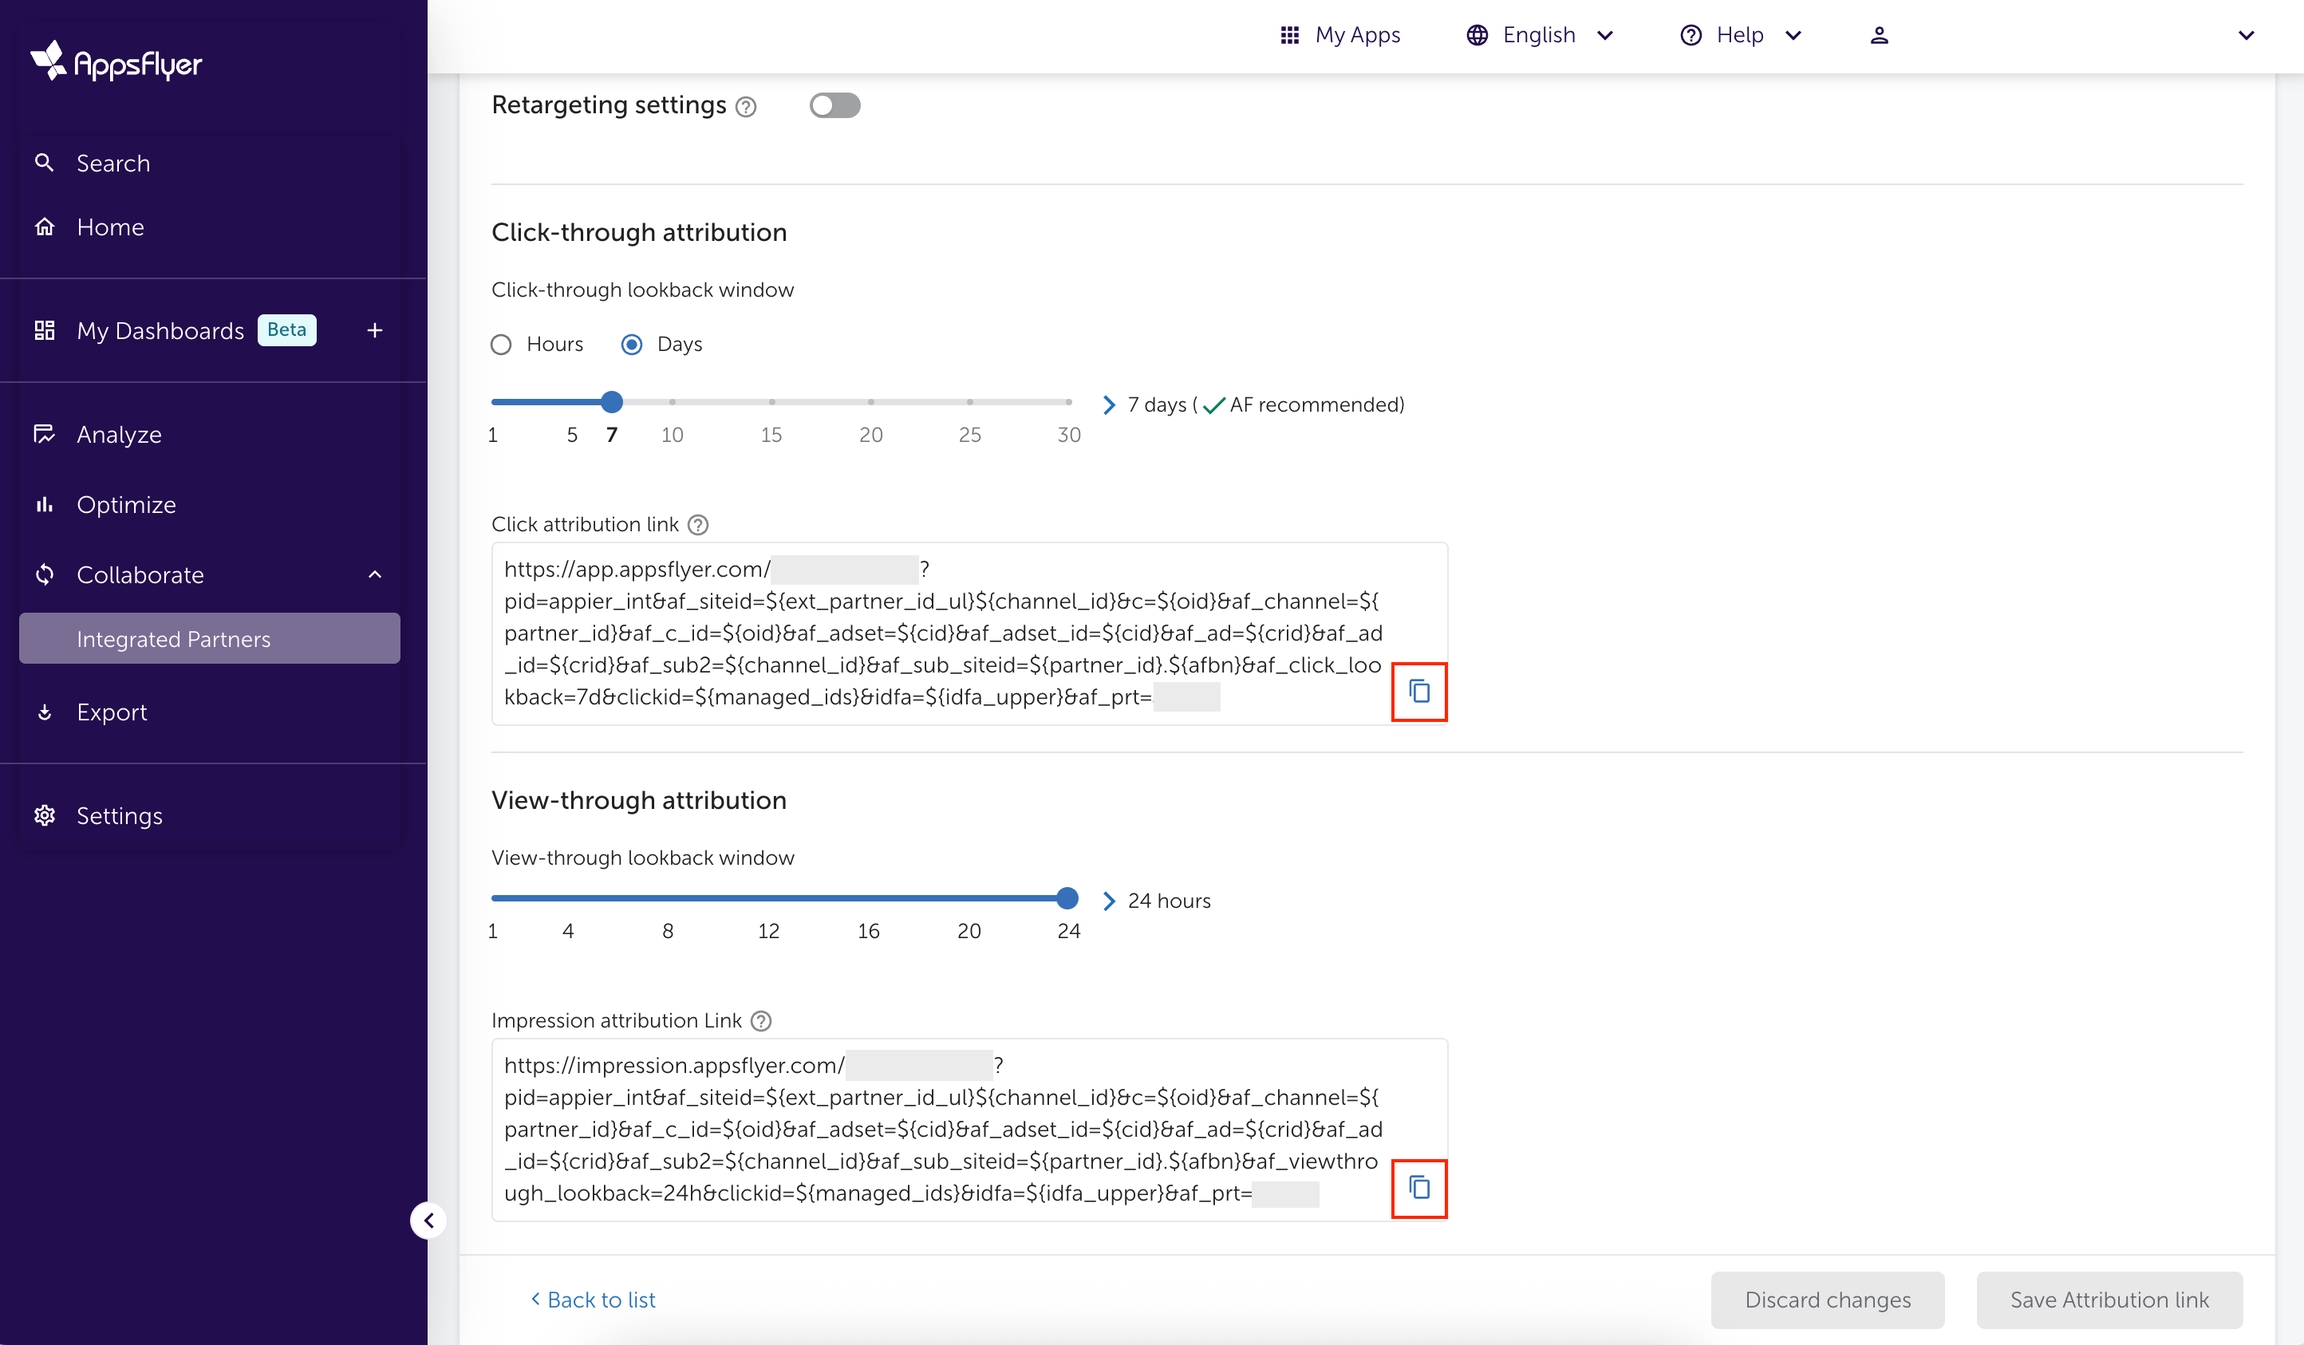Add a new dashboard with plus icon
The height and width of the screenshot is (1345, 2304).
[375, 330]
